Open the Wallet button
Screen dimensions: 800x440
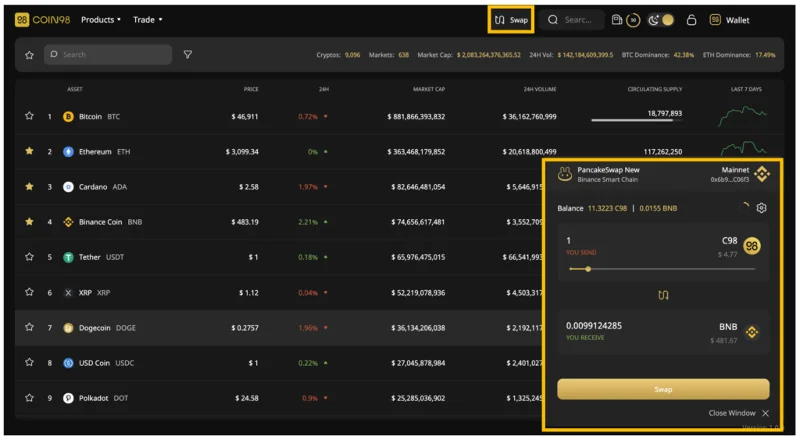[730, 20]
